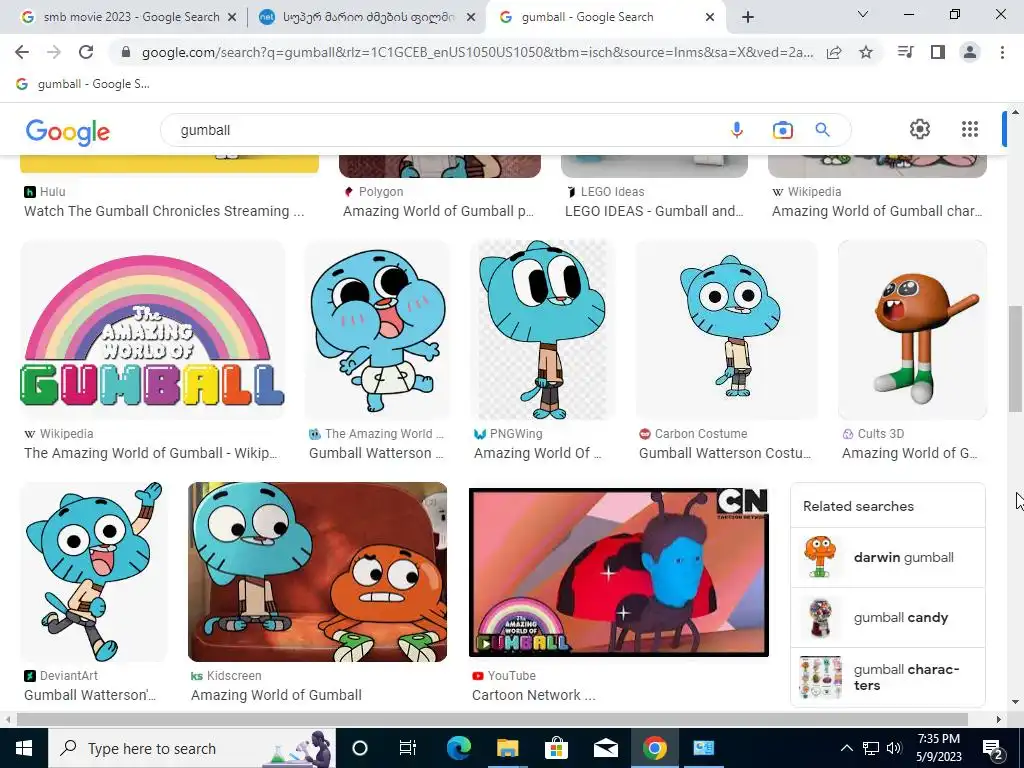Go back with the browser back arrow

pos(22,52)
